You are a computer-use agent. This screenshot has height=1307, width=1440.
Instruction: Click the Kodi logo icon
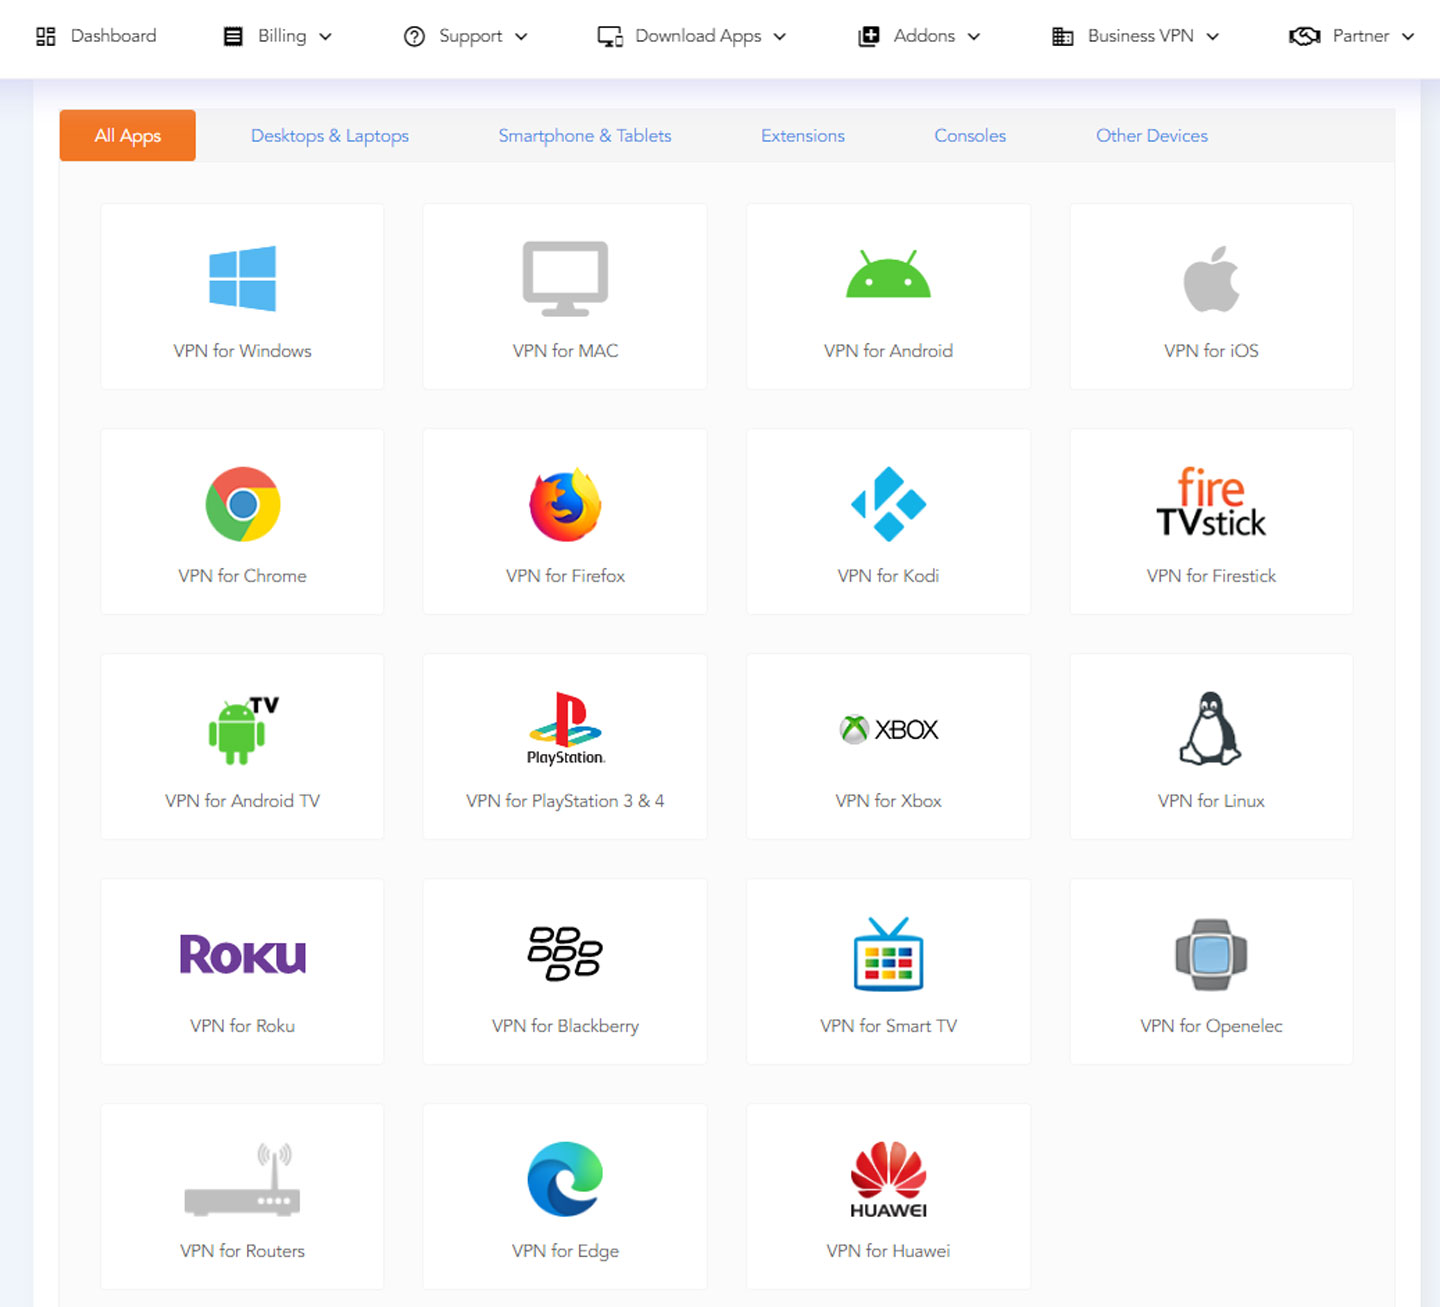point(888,504)
